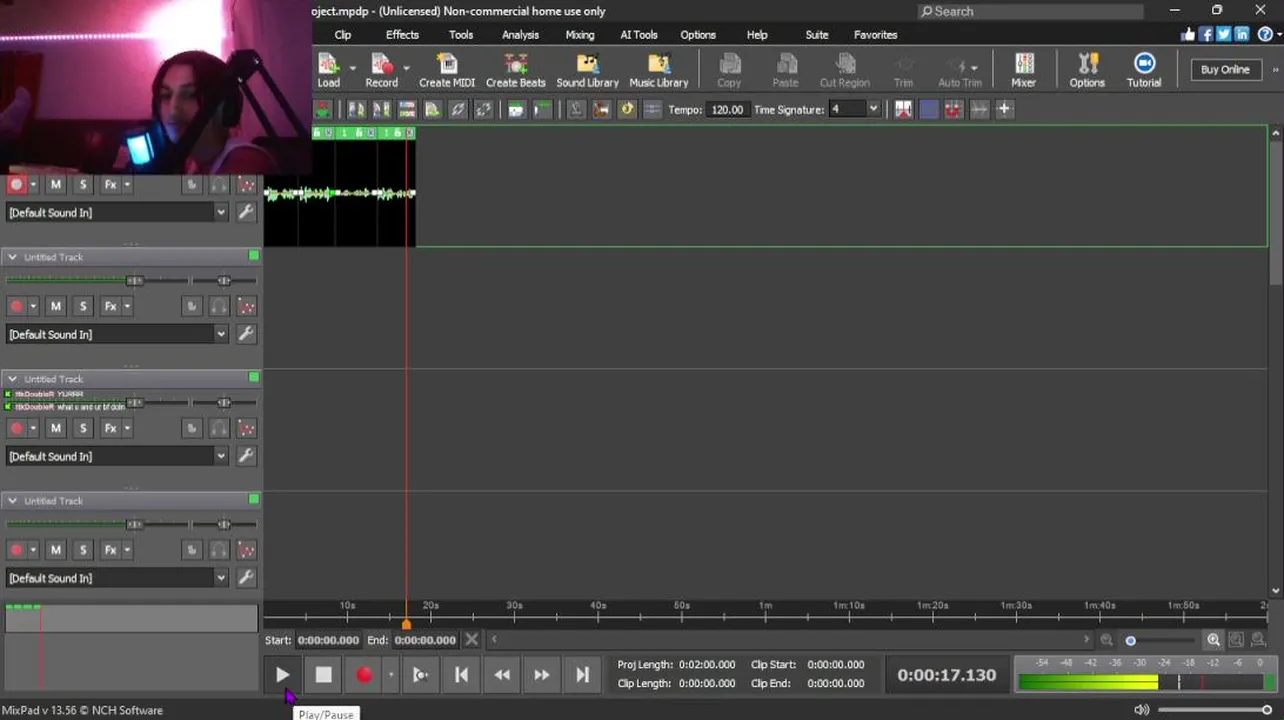Image resolution: width=1284 pixels, height=720 pixels.
Task: Open third track wrench settings icon
Action: (246, 456)
